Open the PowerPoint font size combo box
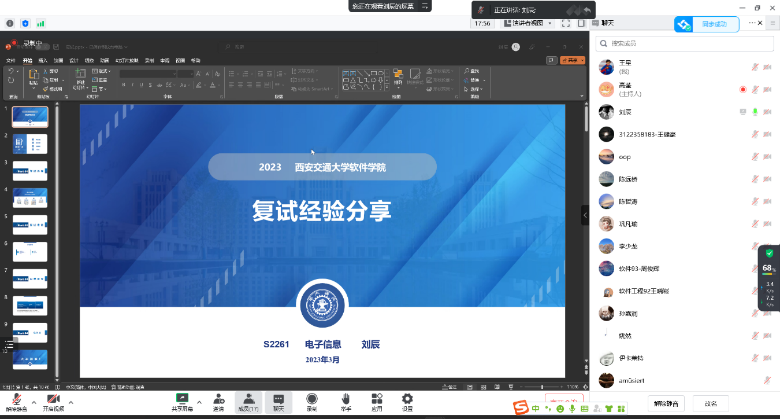780x419 pixels. (x=186, y=74)
